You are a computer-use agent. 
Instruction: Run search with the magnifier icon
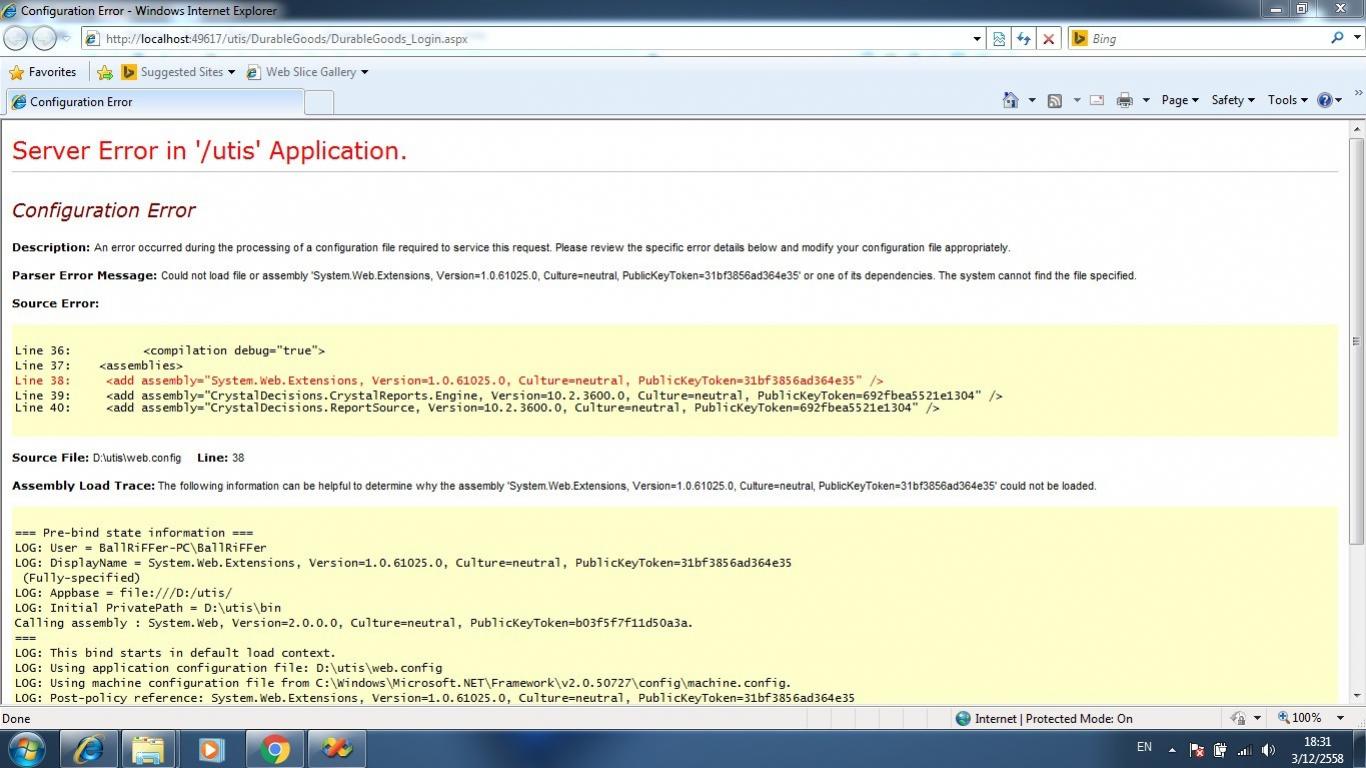pos(1337,38)
